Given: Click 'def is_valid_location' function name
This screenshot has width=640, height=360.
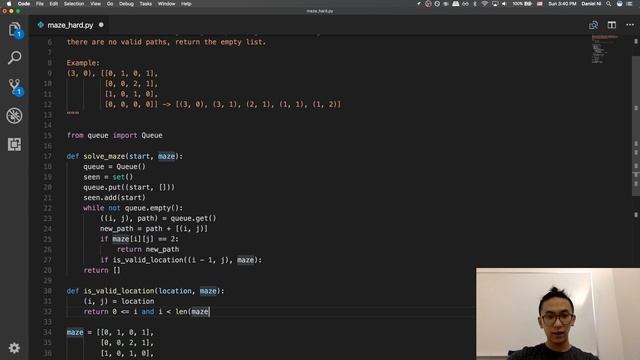Looking at the screenshot, I should click(119, 291).
